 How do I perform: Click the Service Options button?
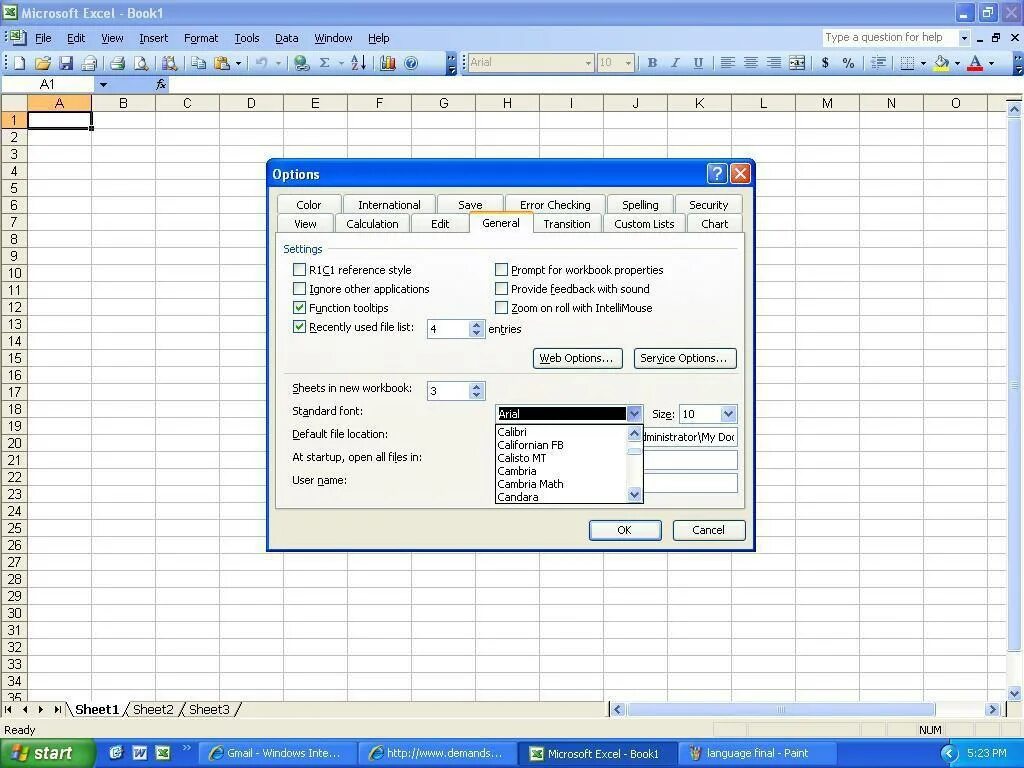[684, 358]
